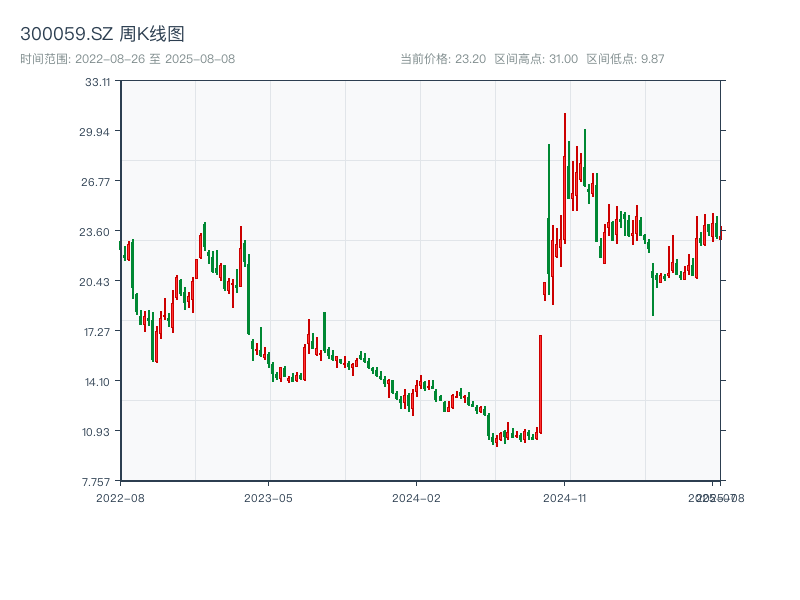Click y-axis label 26.77
Image resolution: width=800 pixels, height=600 pixels.
point(95,182)
